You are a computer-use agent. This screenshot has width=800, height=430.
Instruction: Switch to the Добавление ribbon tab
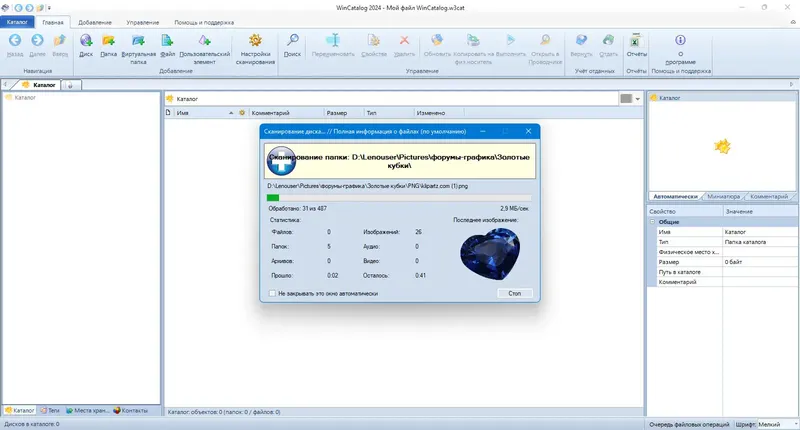(x=95, y=22)
